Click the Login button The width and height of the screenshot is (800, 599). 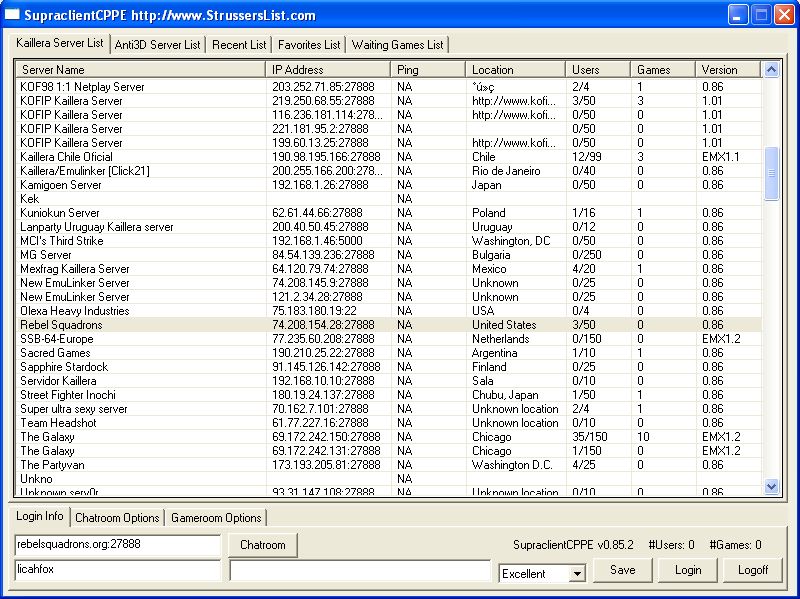pyautogui.click(x=687, y=570)
